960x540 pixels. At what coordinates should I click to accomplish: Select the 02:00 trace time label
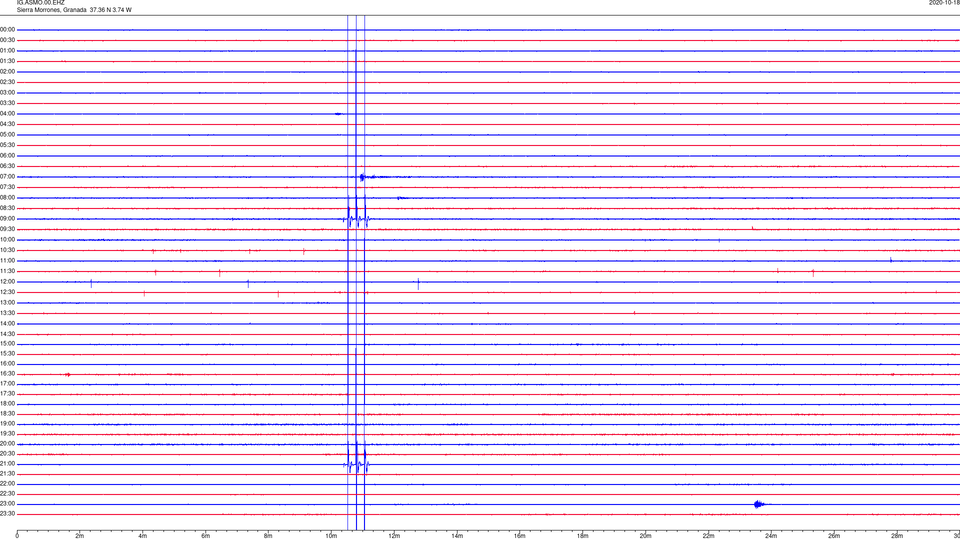click(8, 72)
